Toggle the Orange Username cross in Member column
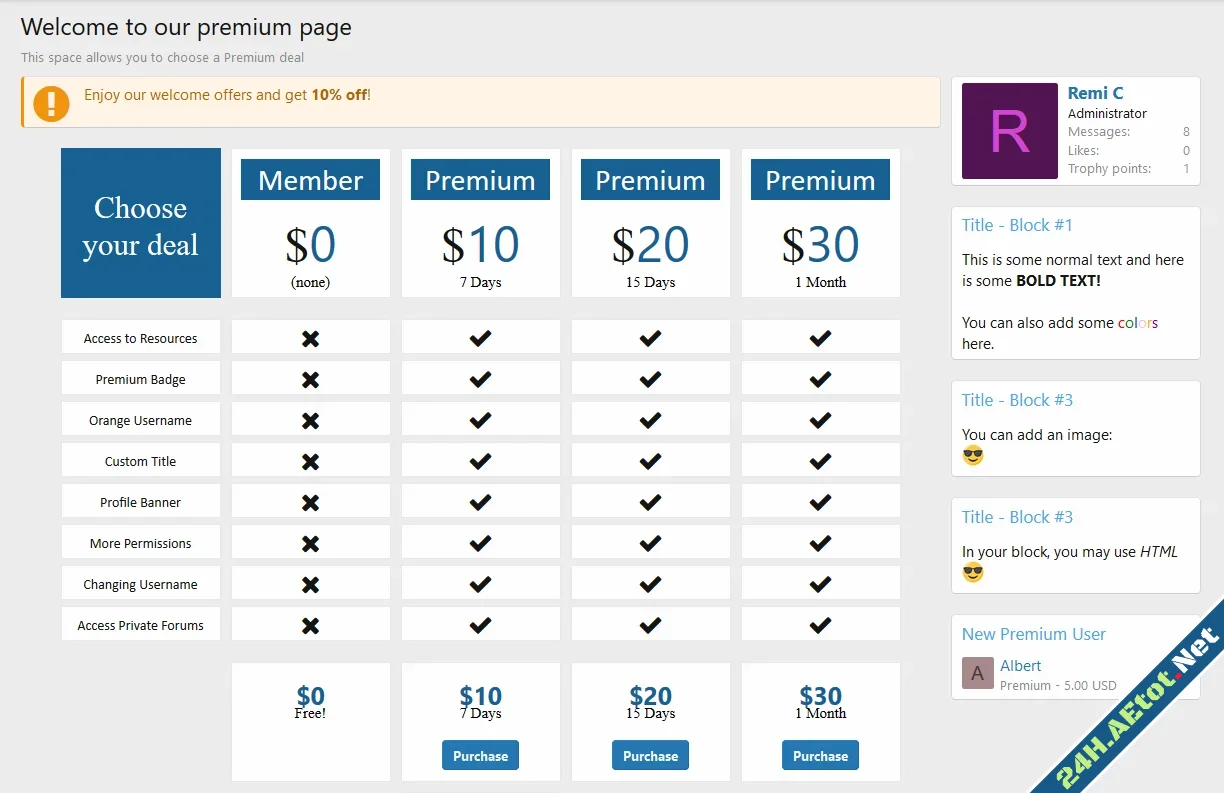1224x793 pixels. (310, 419)
